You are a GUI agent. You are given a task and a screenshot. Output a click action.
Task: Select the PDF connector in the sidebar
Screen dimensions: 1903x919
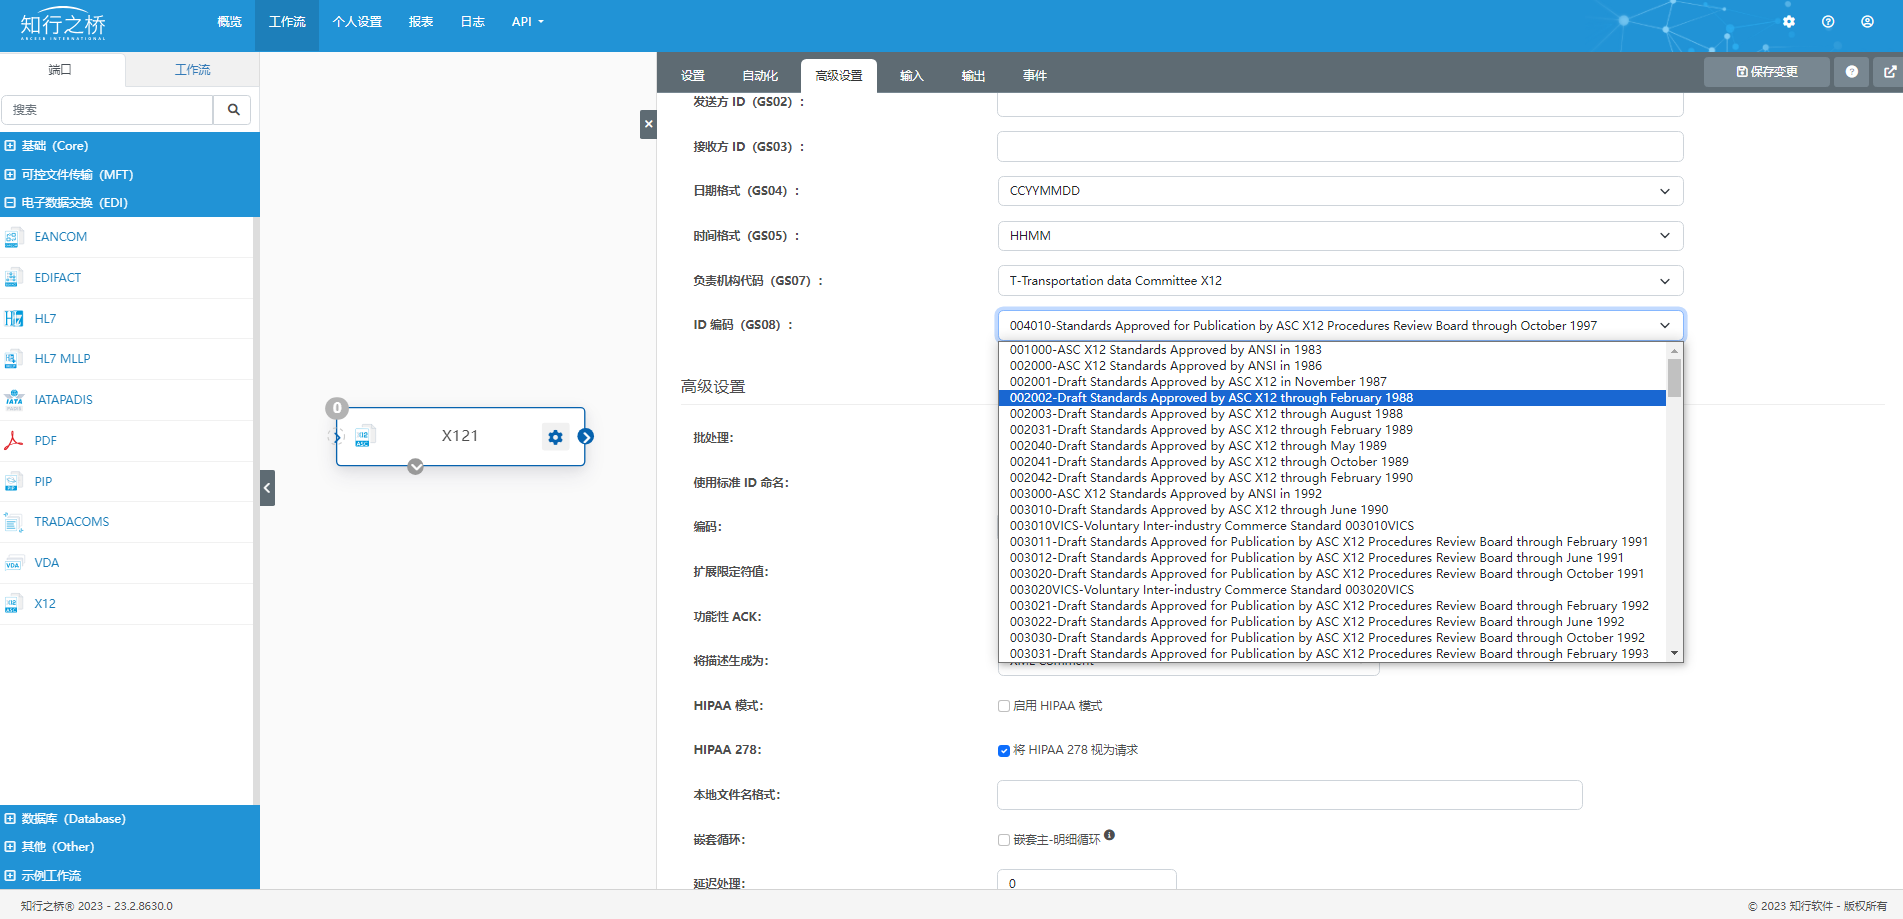coord(45,440)
